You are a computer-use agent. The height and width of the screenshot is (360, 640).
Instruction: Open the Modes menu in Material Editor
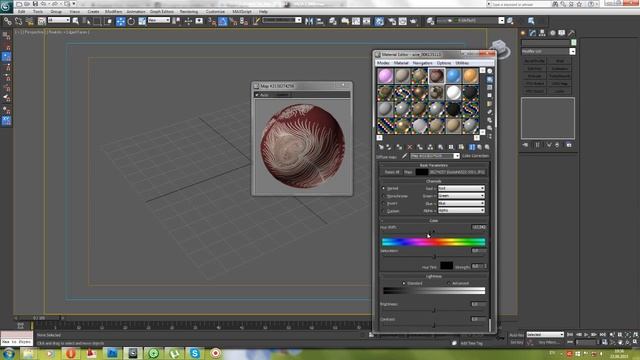383,63
